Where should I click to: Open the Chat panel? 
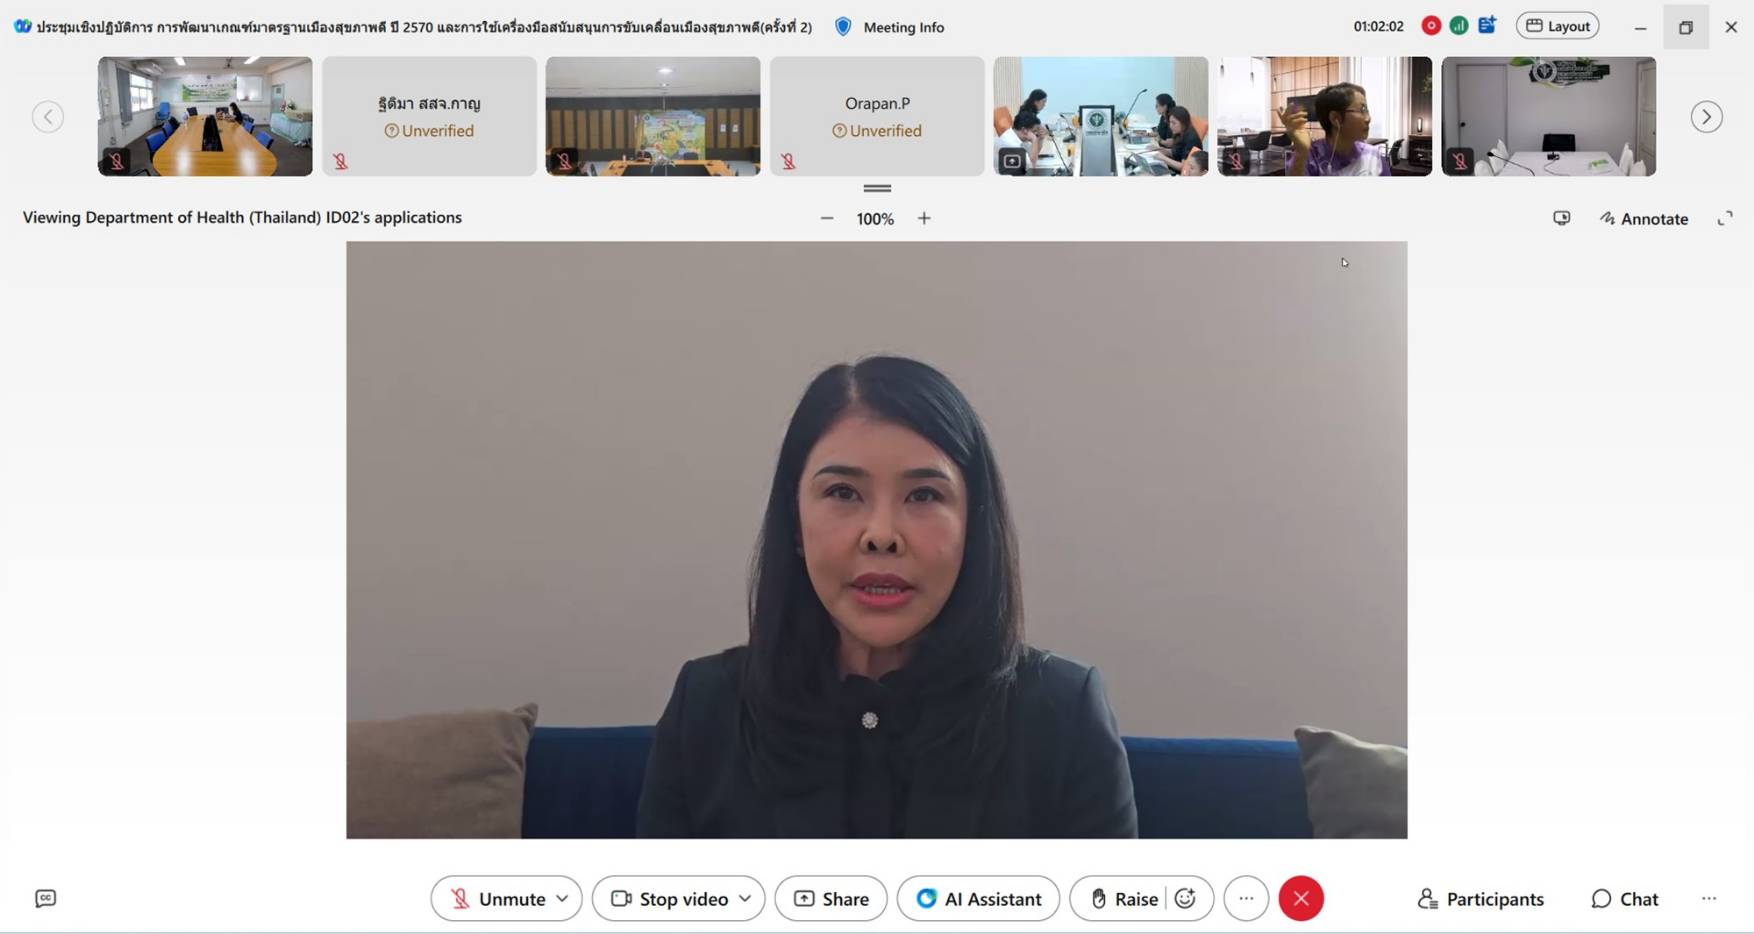pyautogui.click(x=1624, y=898)
